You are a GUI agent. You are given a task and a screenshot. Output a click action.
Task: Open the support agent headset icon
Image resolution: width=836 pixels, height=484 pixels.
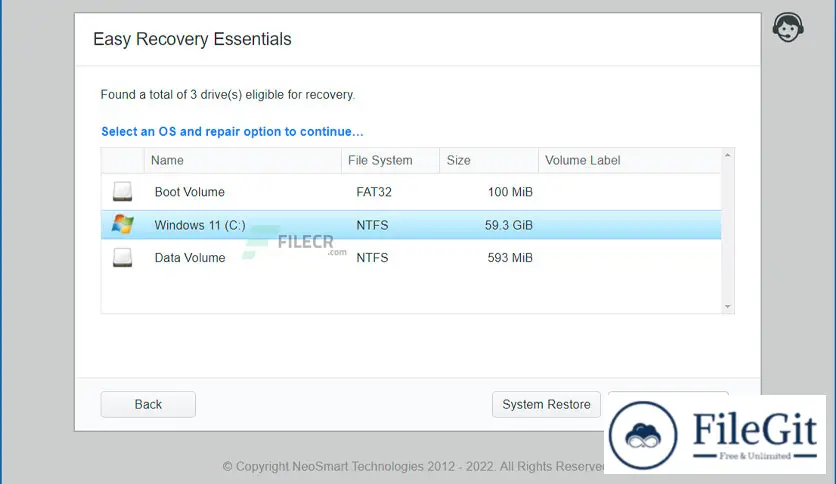click(x=788, y=27)
